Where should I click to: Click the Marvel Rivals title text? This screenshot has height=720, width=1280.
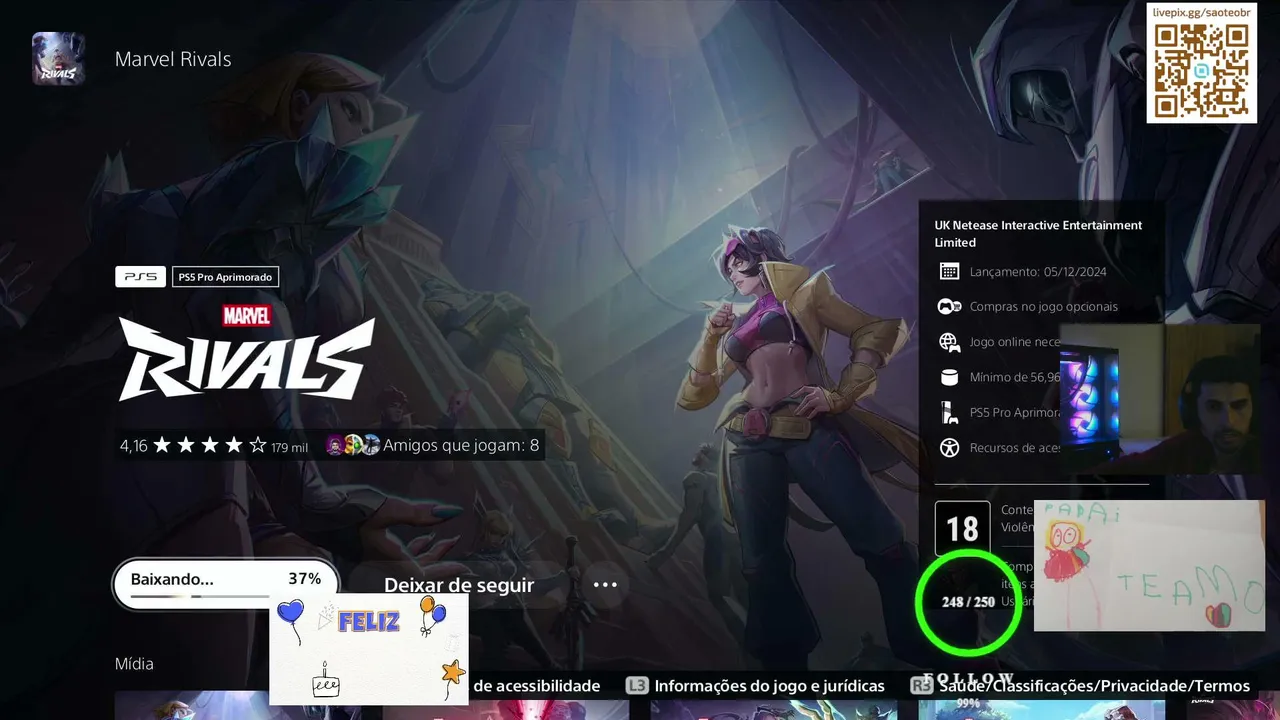pos(173,59)
